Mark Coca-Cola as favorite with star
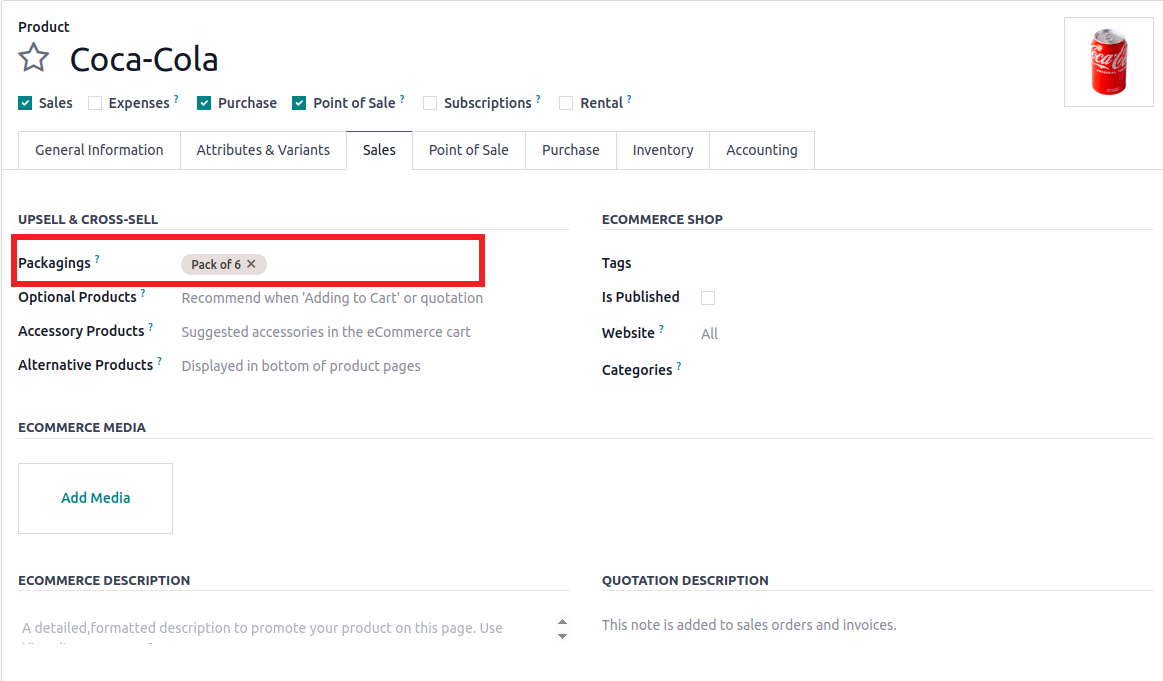The width and height of the screenshot is (1163, 681). (x=34, y=58)
